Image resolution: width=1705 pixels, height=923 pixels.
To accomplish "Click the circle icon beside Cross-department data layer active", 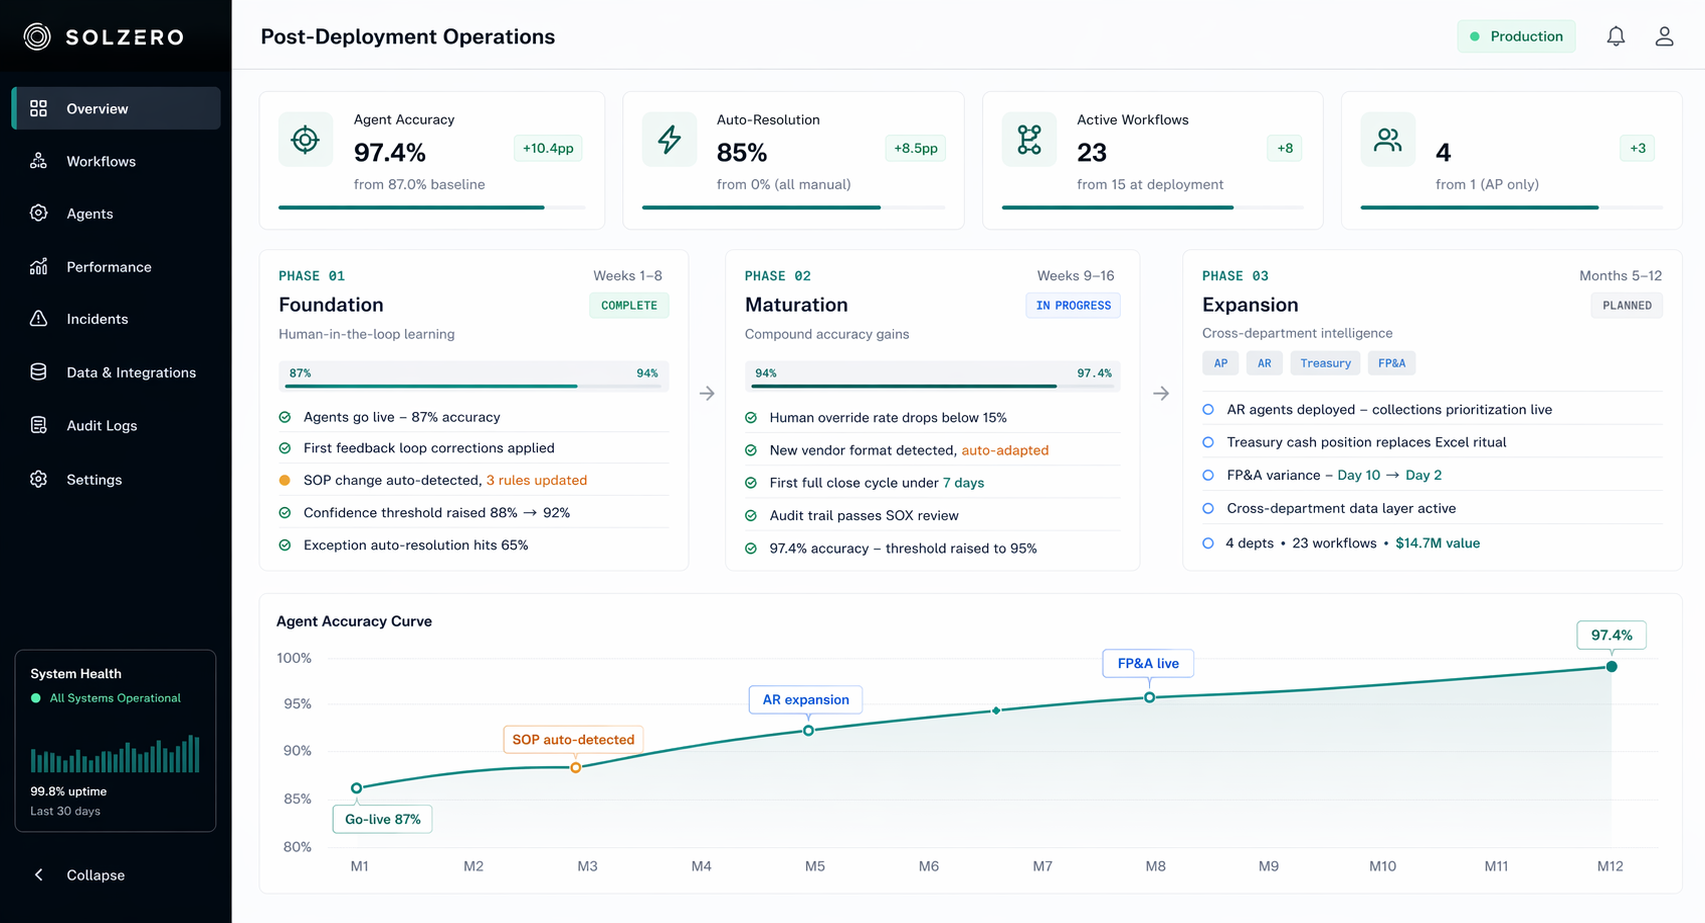I will [1208, 508].
